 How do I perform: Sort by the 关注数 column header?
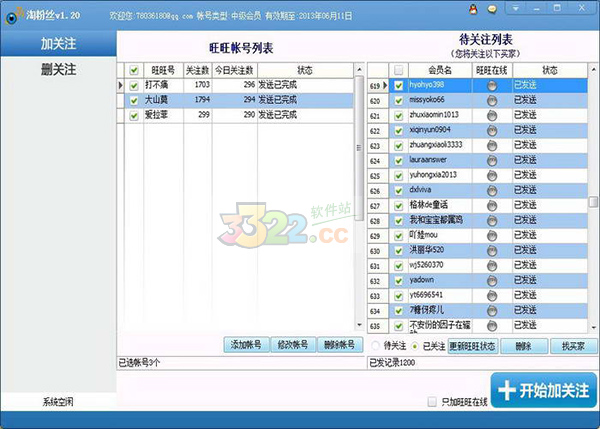pyautogui.click(x=197, y=70)
